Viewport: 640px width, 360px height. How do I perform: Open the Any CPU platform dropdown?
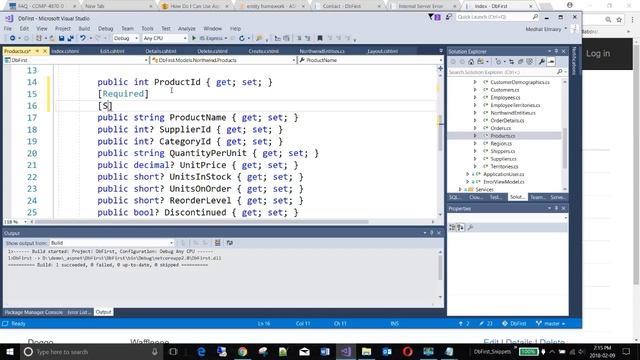coord(165,38)
